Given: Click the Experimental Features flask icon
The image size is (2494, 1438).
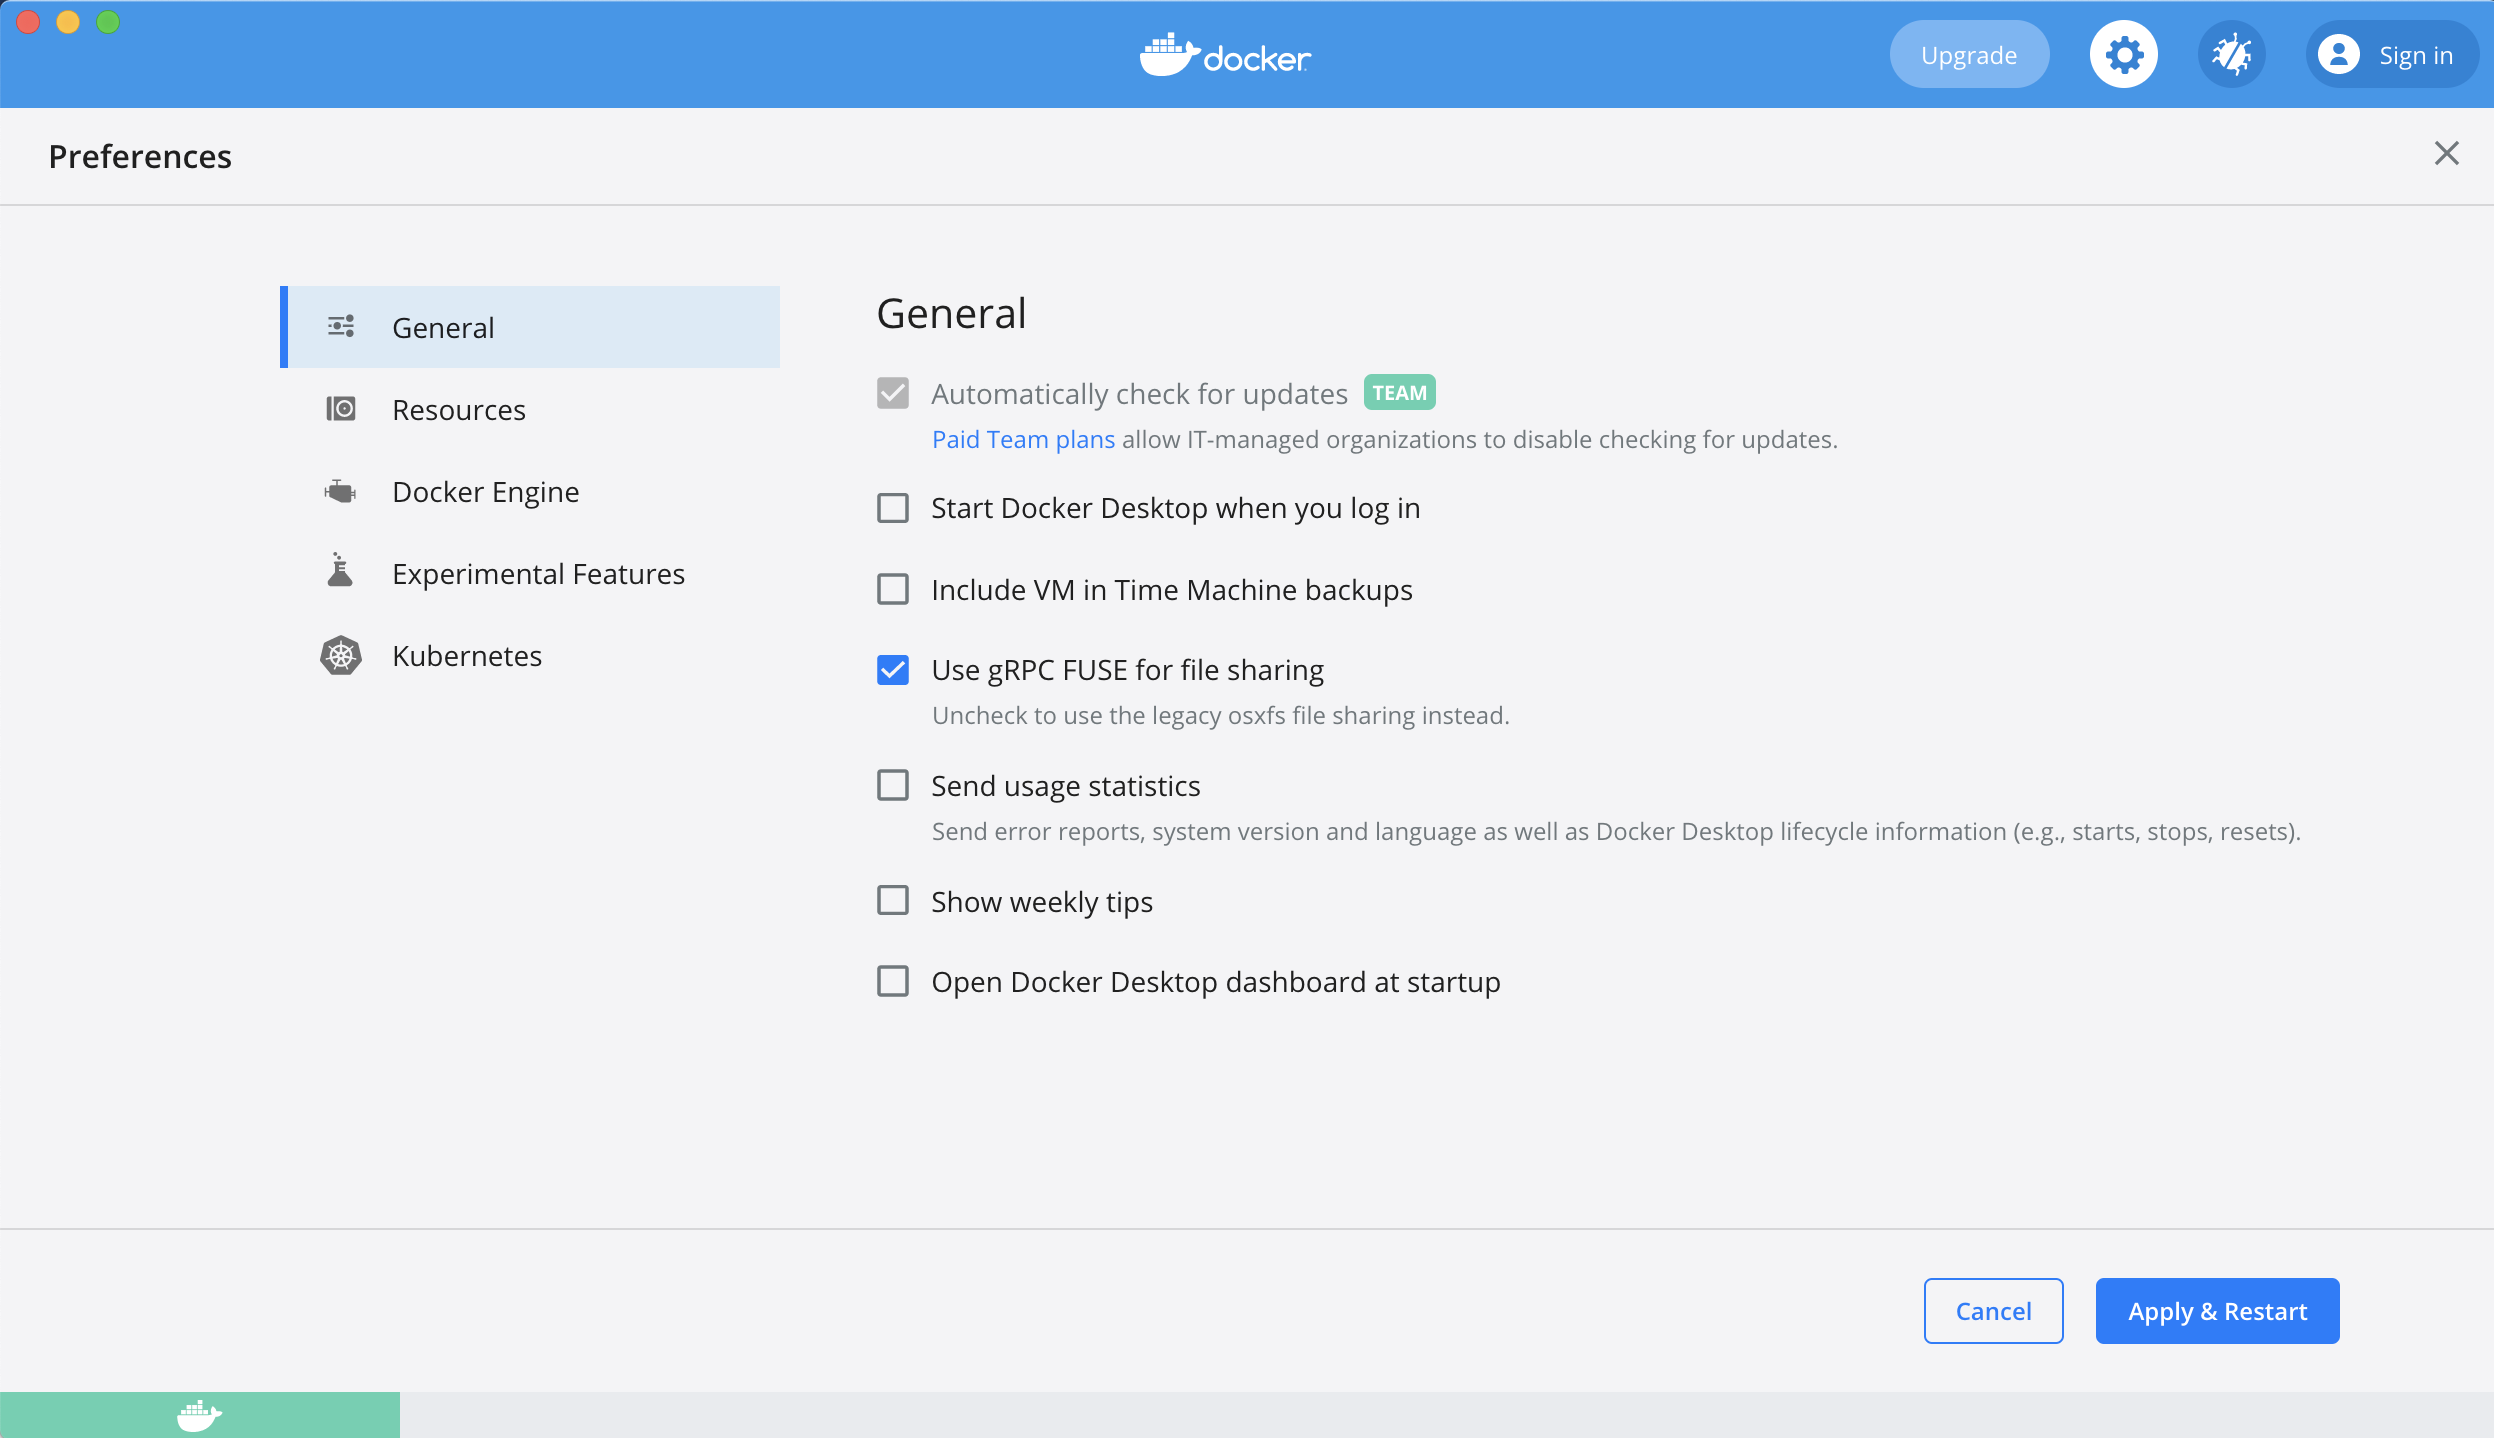Looking at the screenshot, I should (x=341, y=572).
